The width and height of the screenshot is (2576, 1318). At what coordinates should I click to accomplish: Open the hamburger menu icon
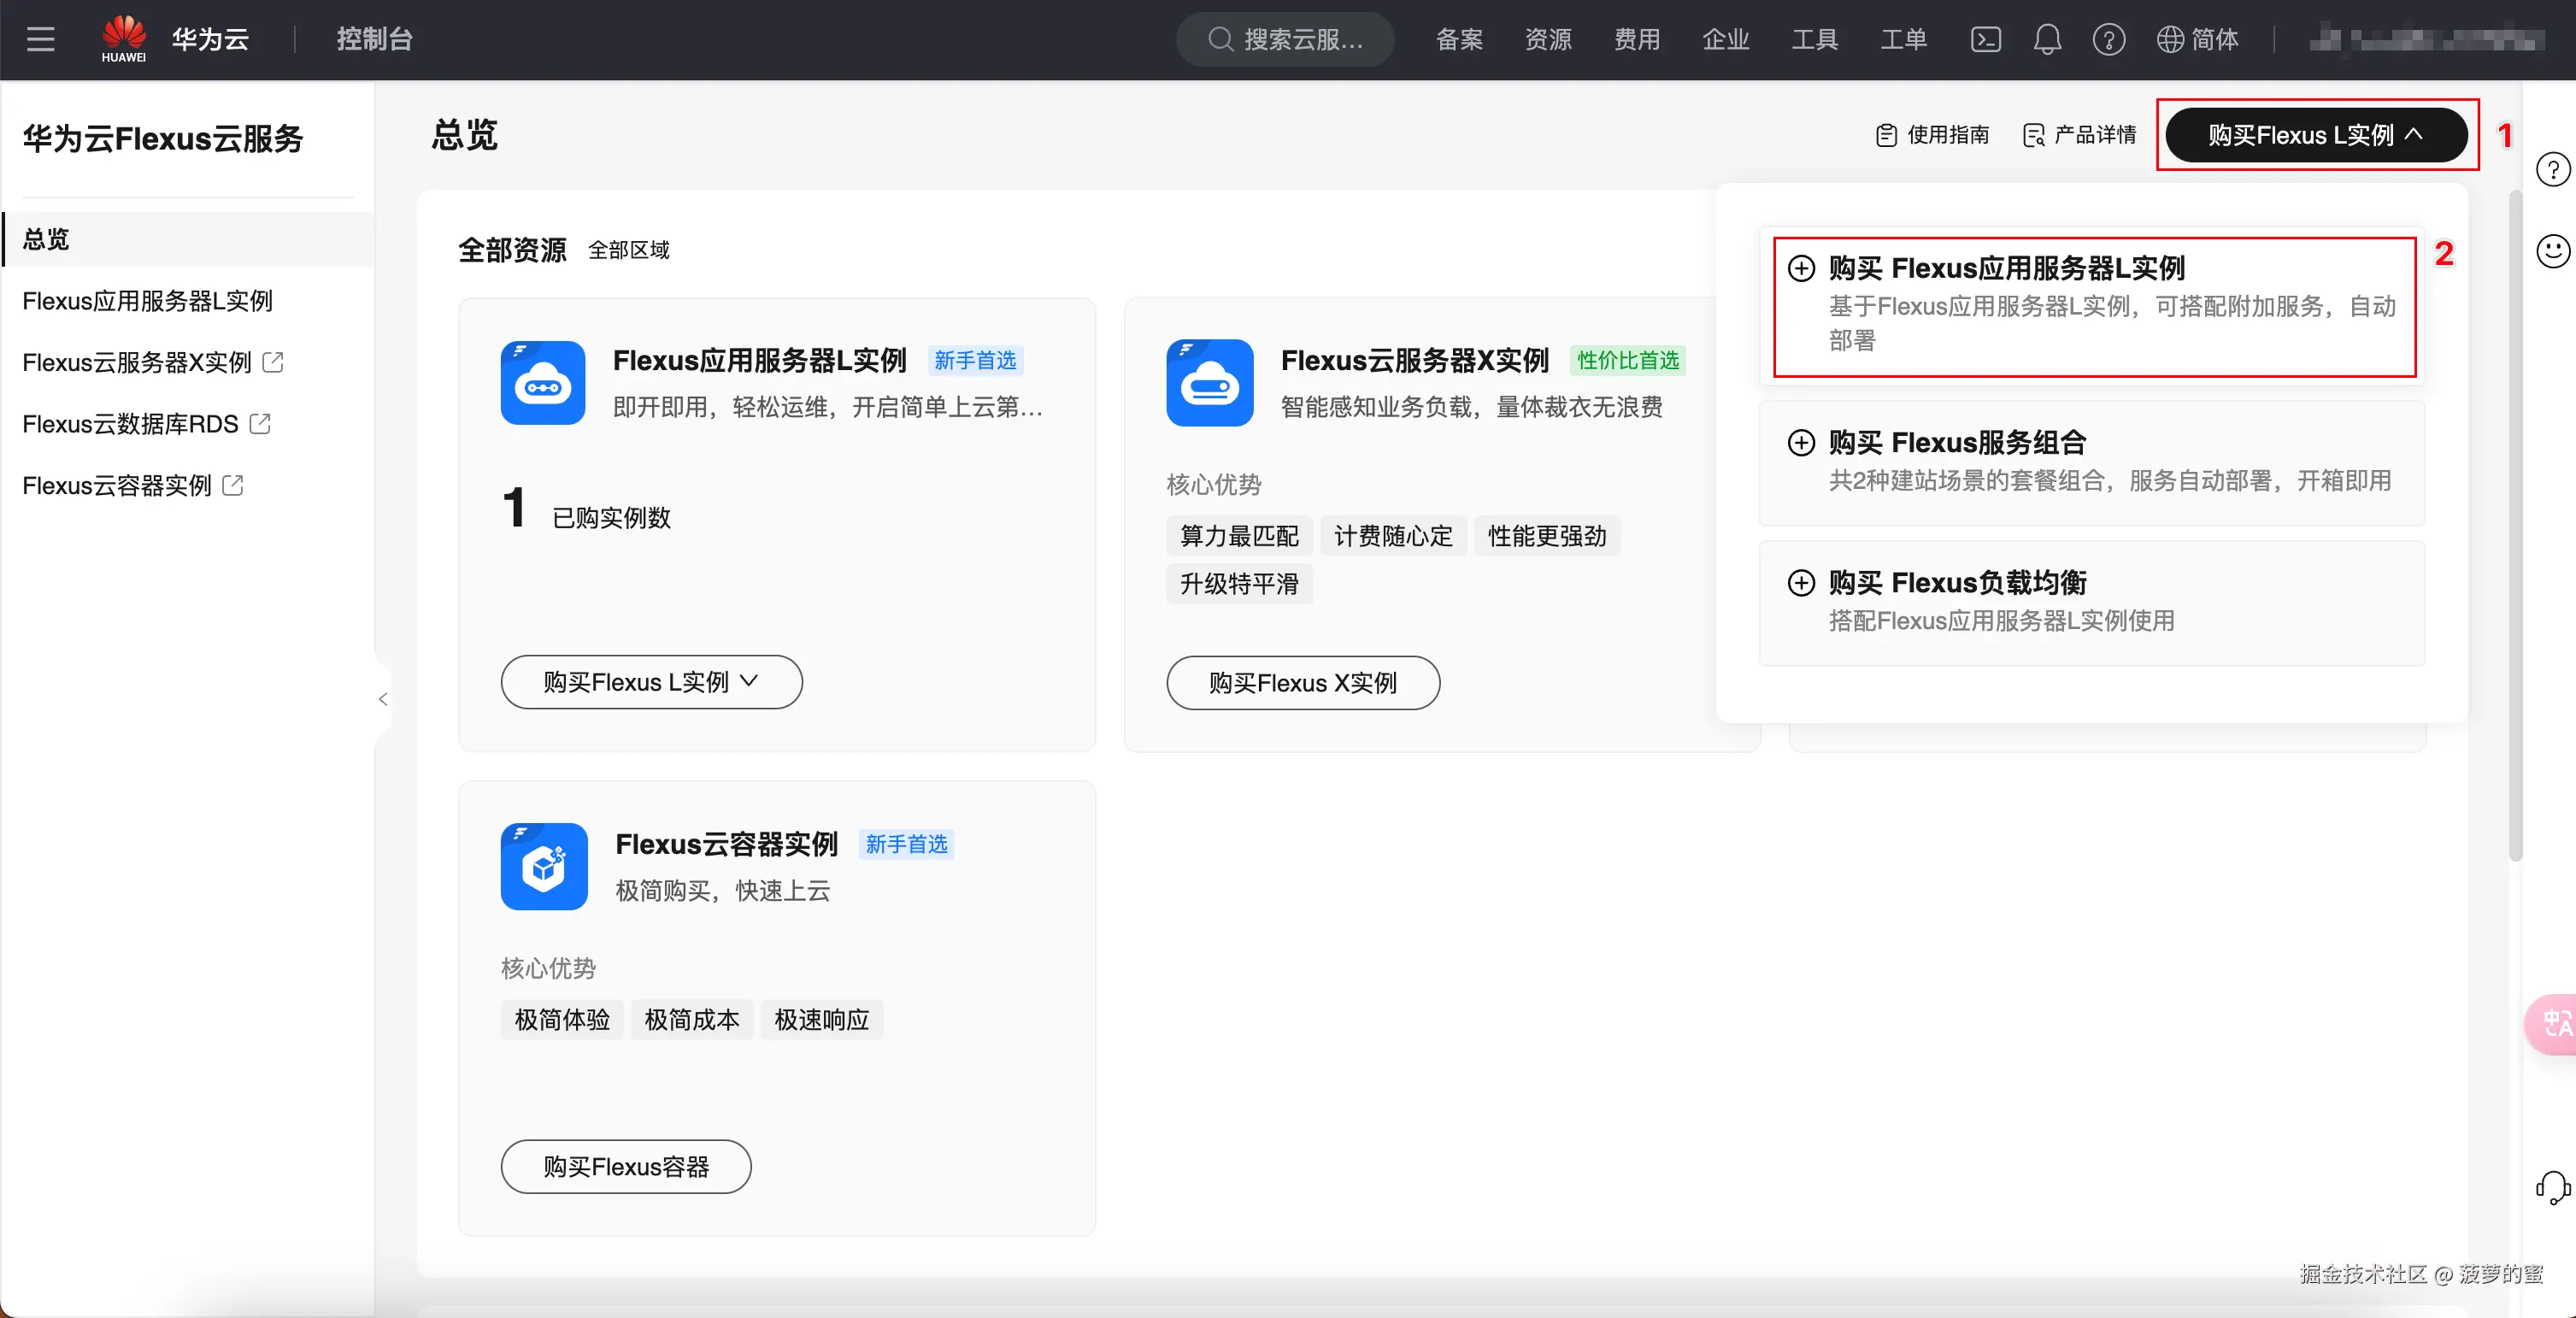point(39,39)
